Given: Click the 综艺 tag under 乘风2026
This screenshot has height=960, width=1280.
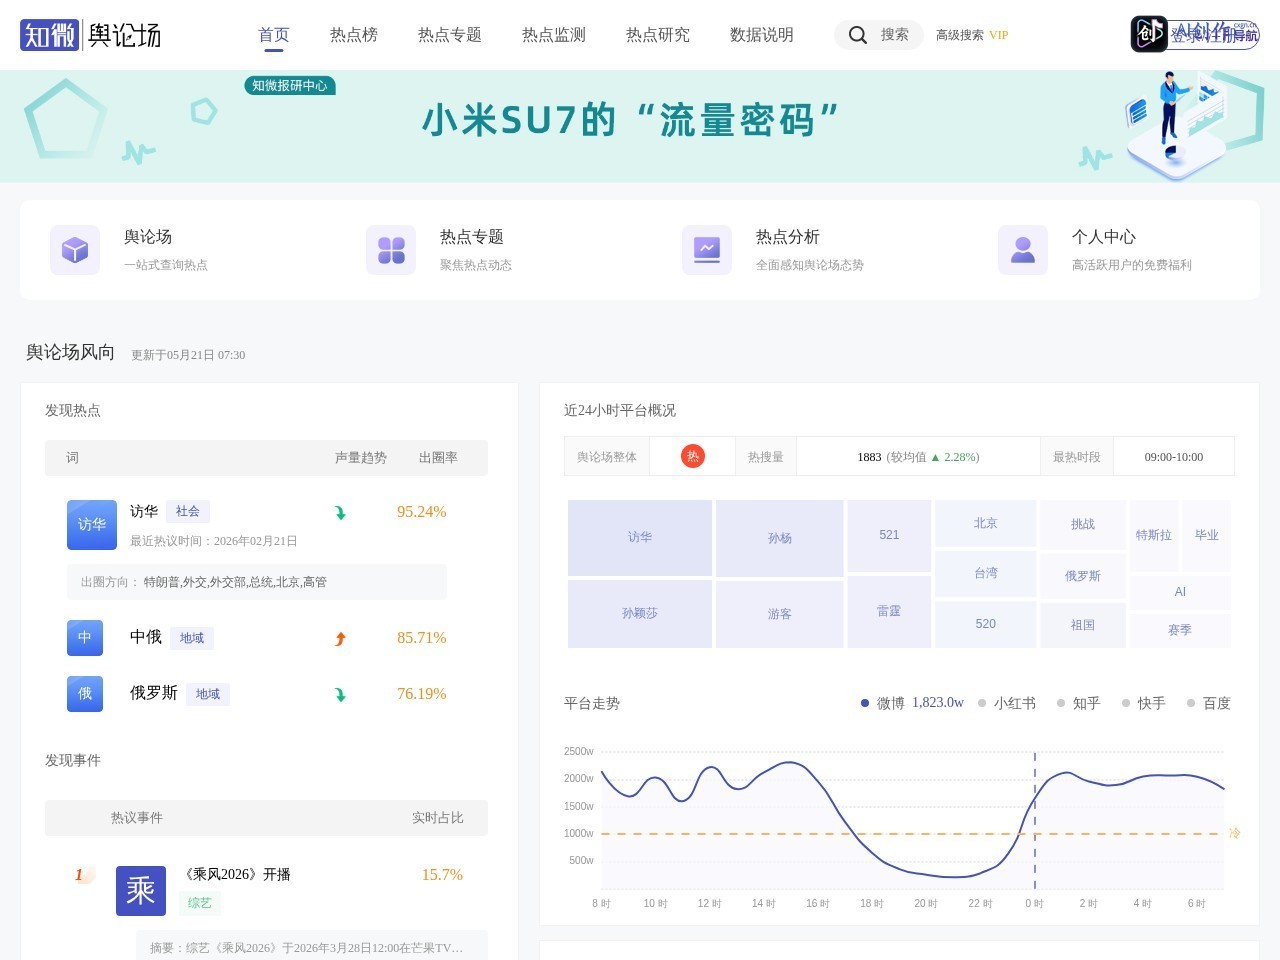Looking at the screenshot, I should click(x=200, y=903).
